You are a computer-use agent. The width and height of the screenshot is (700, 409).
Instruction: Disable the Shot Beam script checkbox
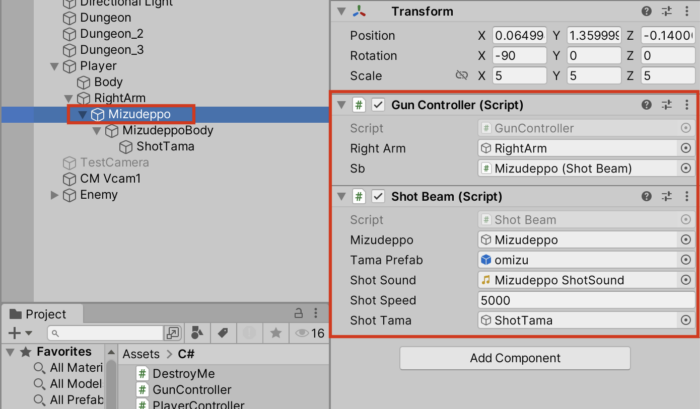378,197
